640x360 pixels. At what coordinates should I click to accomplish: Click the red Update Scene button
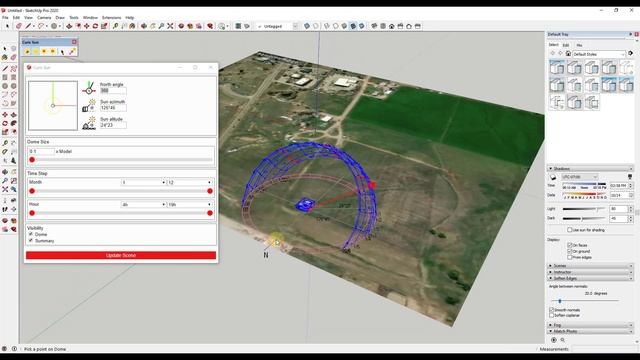[121, 255]
